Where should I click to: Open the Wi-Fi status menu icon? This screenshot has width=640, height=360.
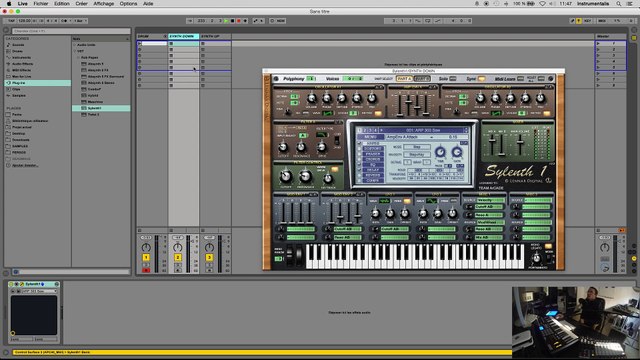click(542, 4)
